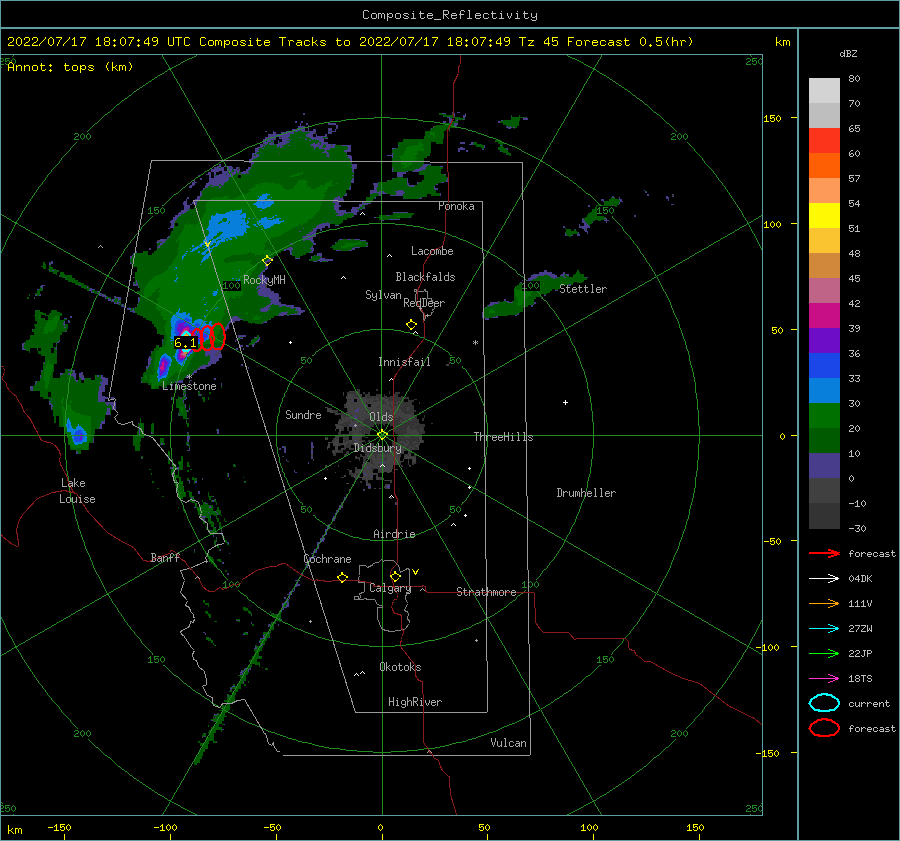Click the RedDeer city label
Viewport: 900px width, 841px height.
424,303
